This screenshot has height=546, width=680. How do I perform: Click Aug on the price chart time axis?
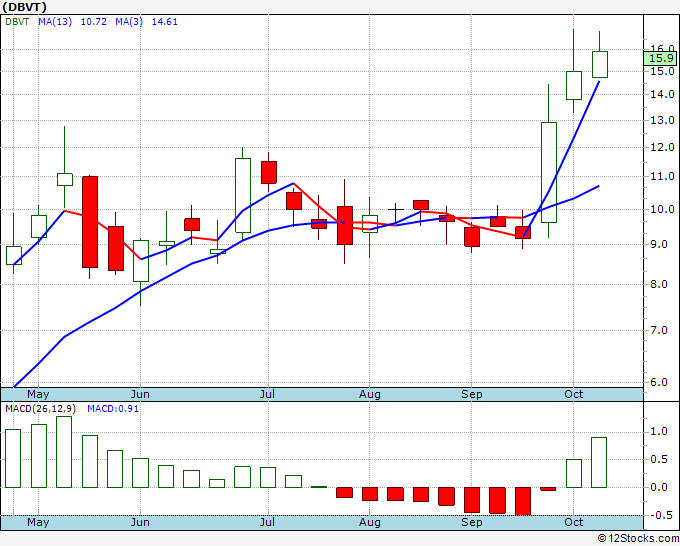click(x=369, y=394)
